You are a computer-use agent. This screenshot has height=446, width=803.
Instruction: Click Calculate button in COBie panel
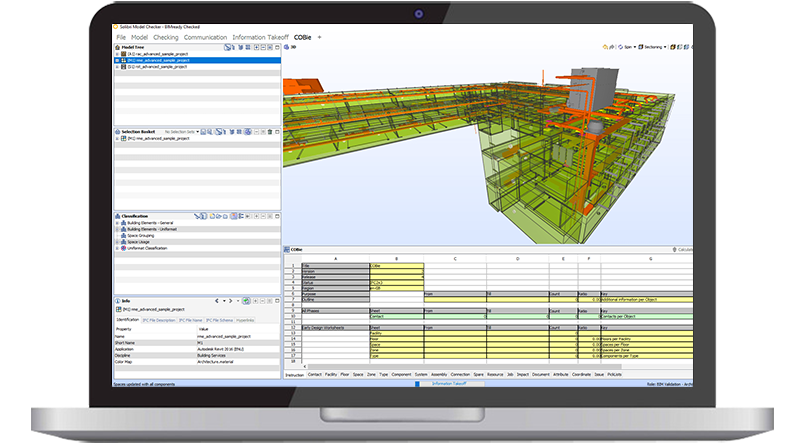pos(683,249)
